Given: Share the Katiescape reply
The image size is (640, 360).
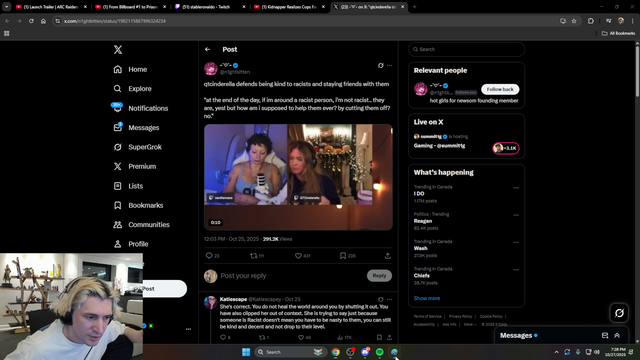Looking at the screenshot, I should click(x=389, y=337).
